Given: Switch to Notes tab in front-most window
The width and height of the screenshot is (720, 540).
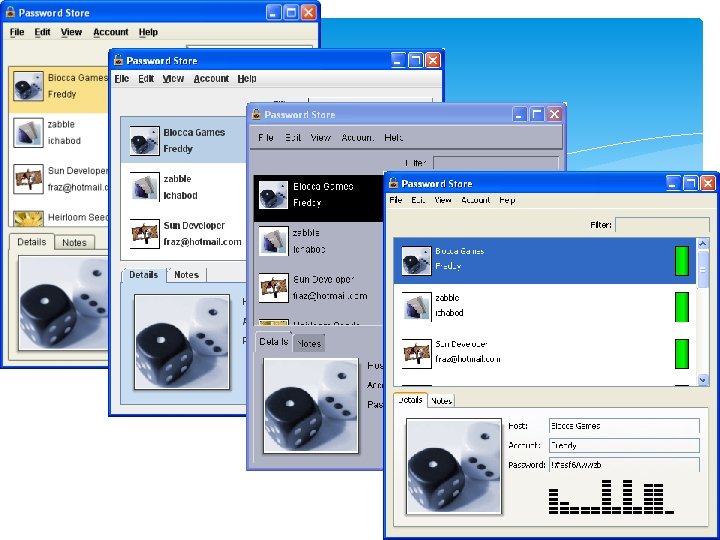Looking at the screenshot, I should (x=441, y=401).
